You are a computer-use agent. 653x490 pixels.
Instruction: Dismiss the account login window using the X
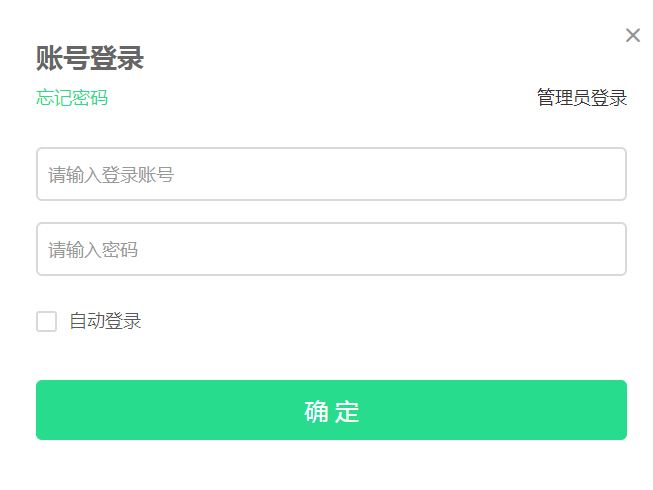tap(633, 35)
